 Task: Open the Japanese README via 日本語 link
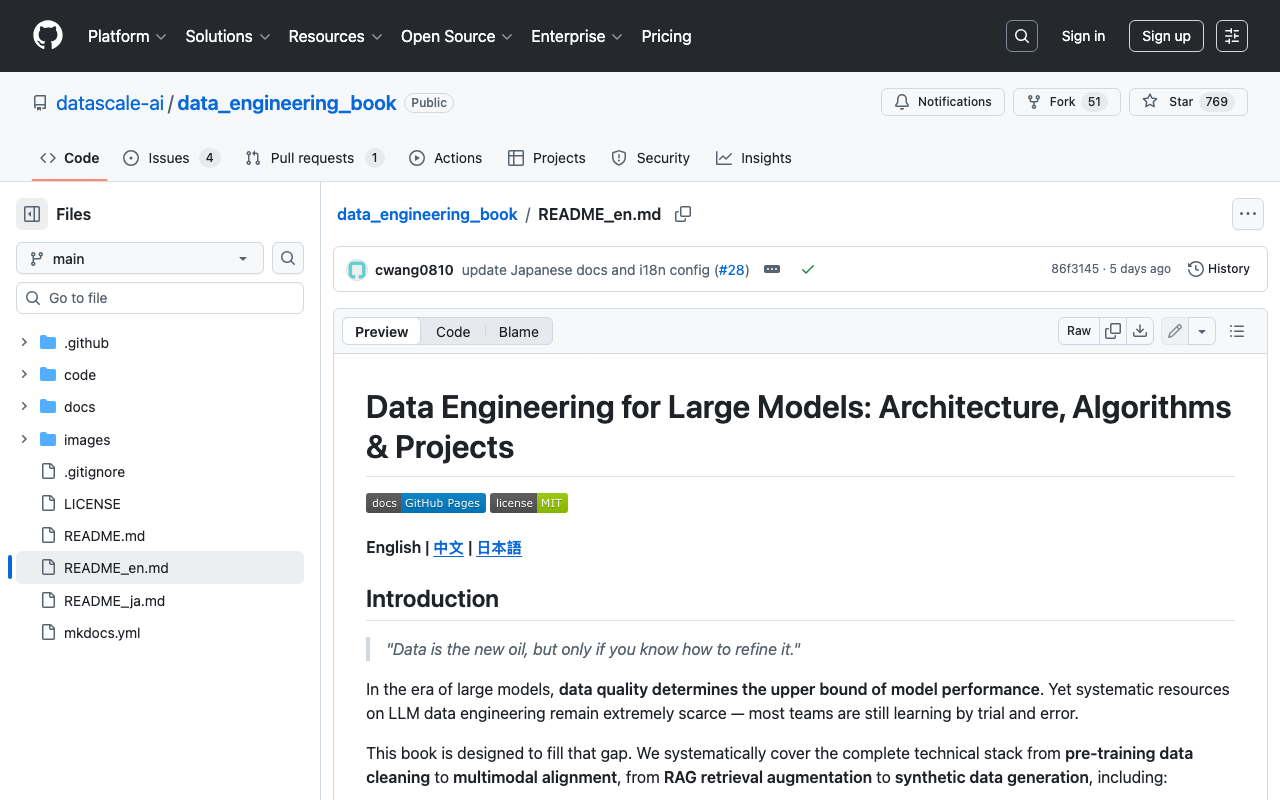498,547
